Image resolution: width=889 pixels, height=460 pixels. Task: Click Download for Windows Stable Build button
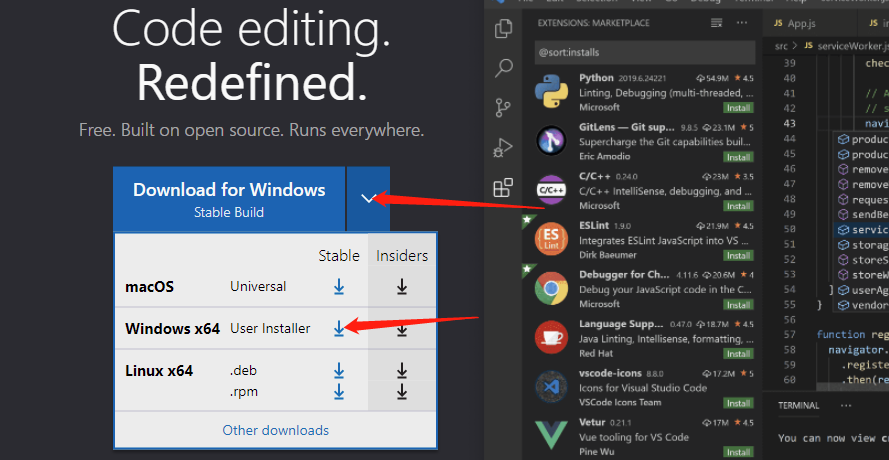(x=229, y=198)
